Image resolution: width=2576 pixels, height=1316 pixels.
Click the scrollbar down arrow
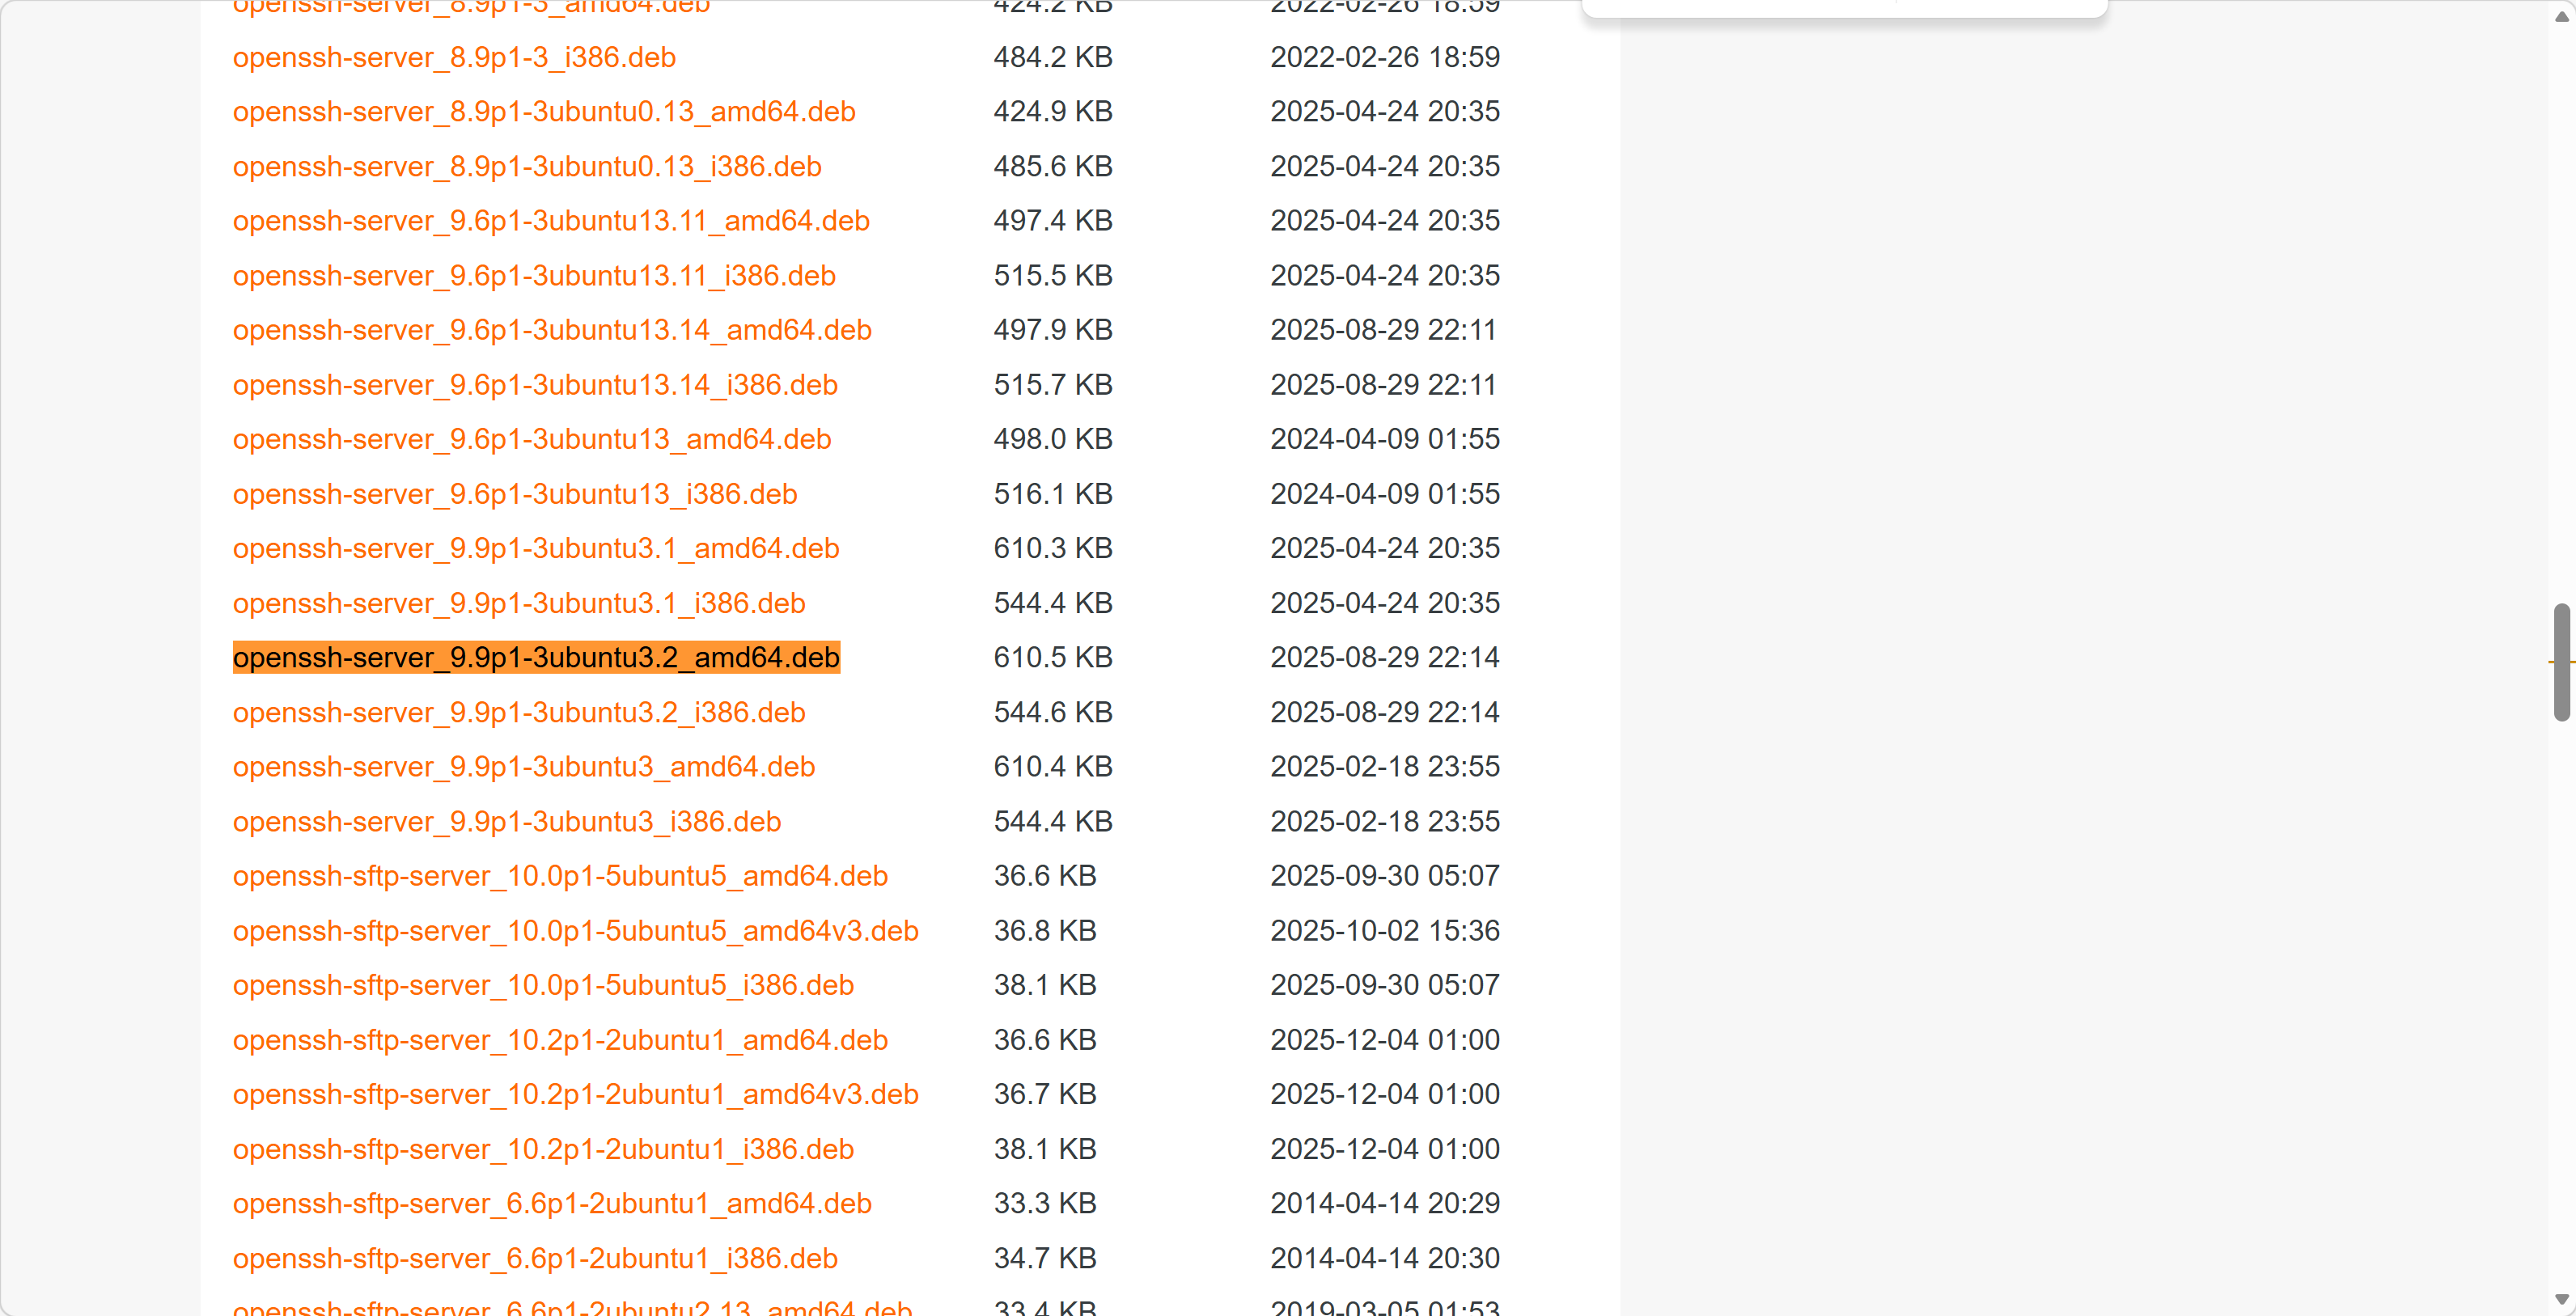point(2561,1300)
